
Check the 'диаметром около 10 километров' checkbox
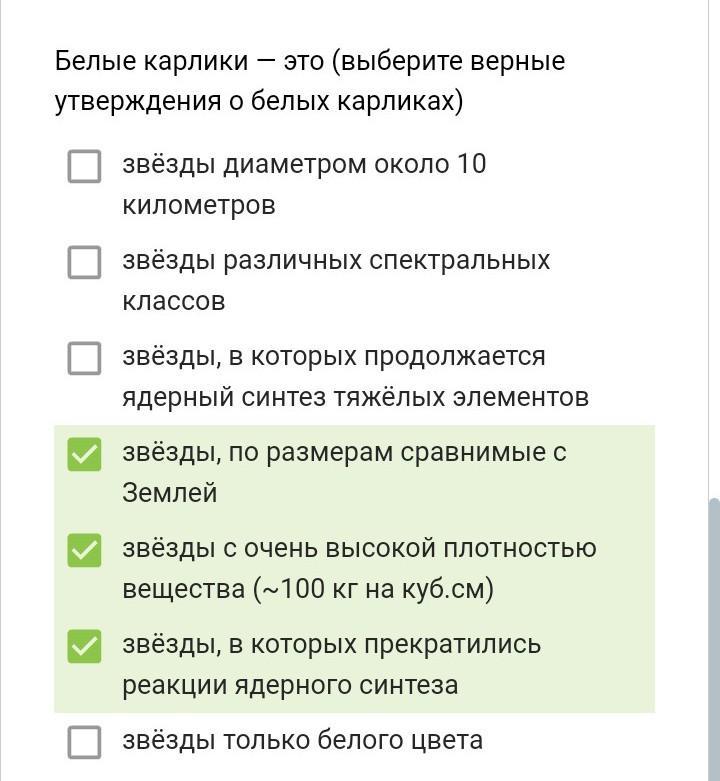tap(85, 166)
